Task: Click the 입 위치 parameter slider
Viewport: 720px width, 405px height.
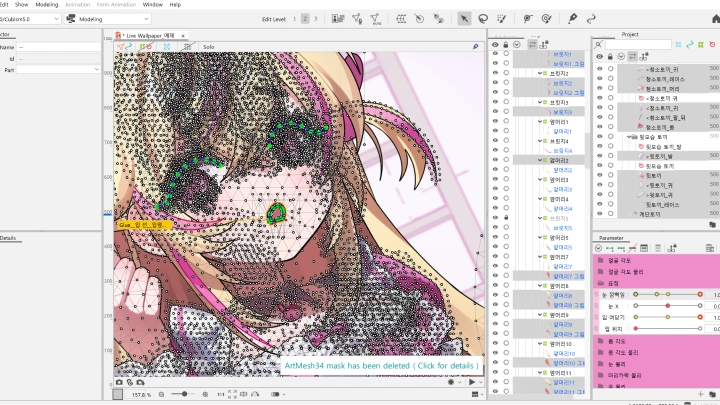Action: tap(668, 328)
